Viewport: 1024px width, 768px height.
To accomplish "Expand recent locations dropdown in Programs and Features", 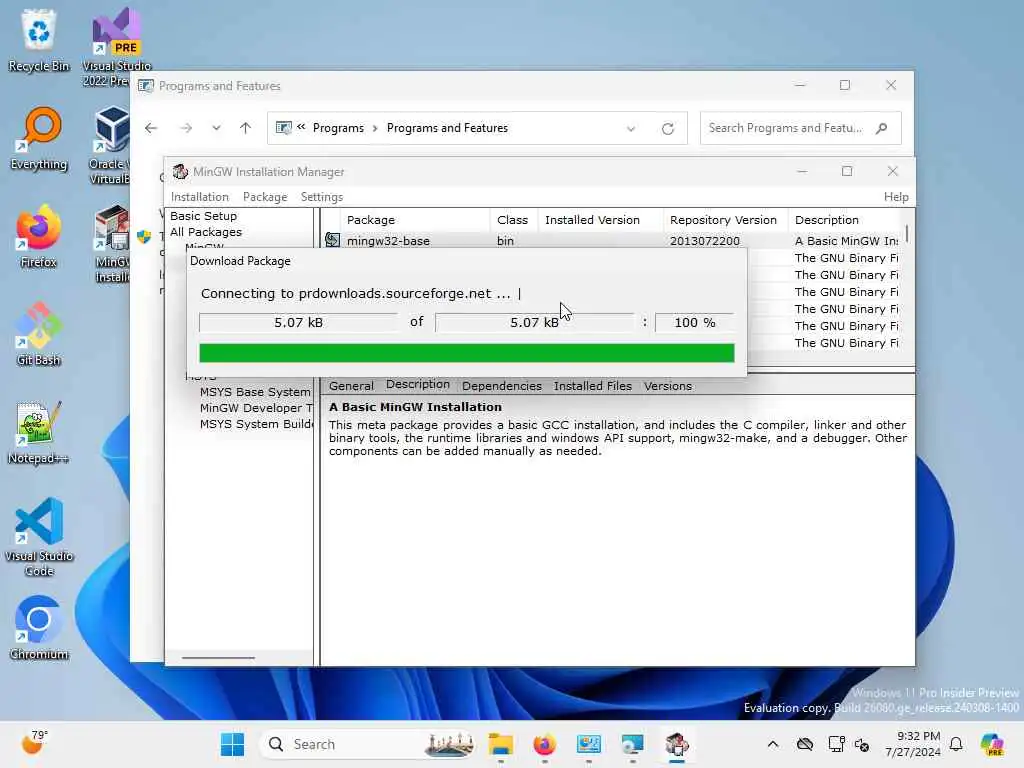I will click(x=216, y=128).
